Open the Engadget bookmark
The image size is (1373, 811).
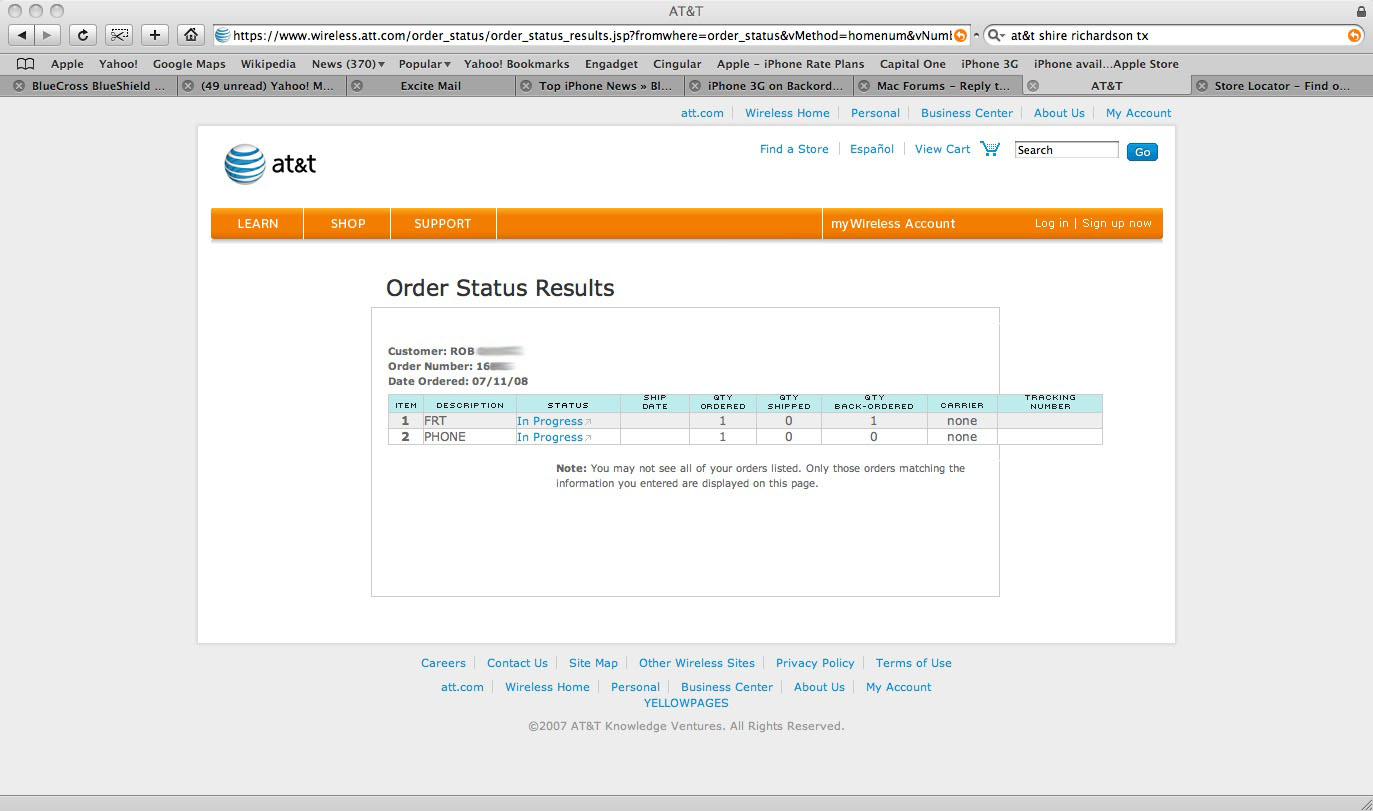(611, 64)
